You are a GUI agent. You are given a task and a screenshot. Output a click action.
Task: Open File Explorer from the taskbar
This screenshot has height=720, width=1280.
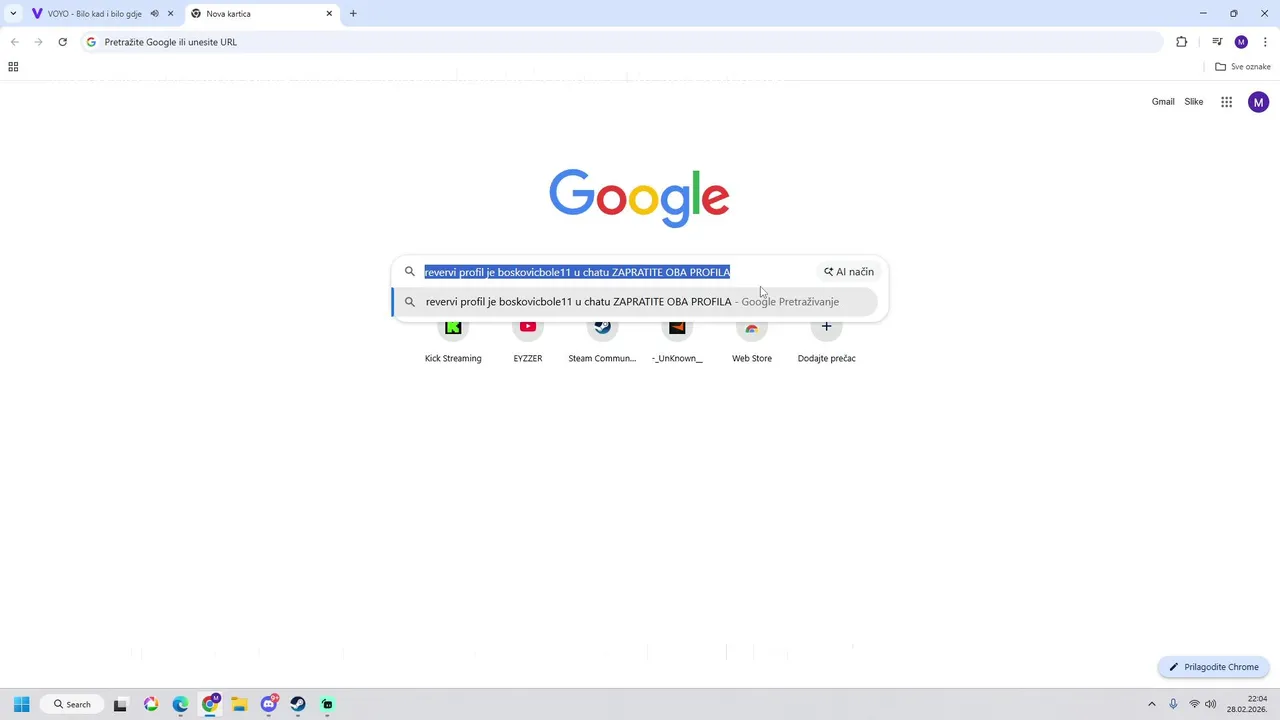(239, 704)
